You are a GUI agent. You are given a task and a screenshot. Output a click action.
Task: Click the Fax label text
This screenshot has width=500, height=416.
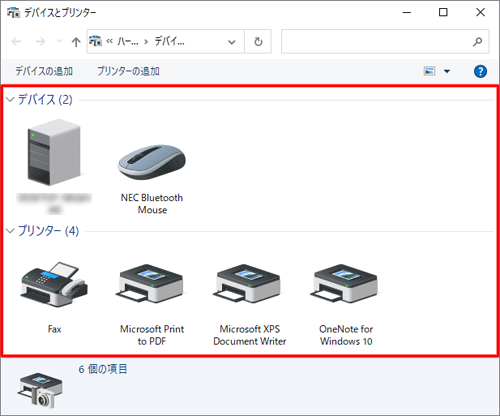(54, 329)
